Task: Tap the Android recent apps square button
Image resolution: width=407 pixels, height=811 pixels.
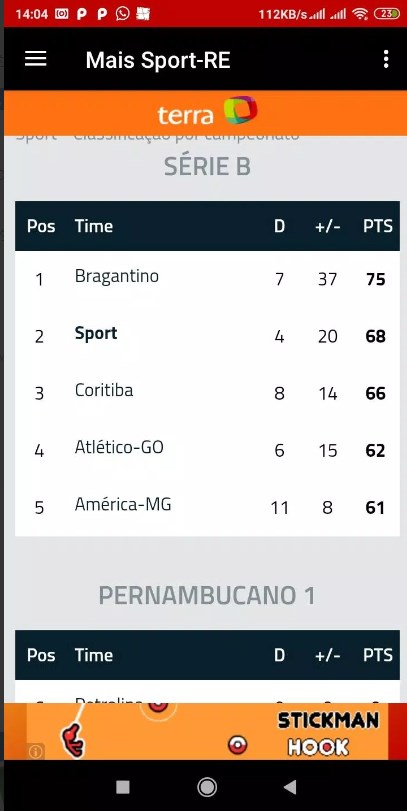Action: [123, 787]
